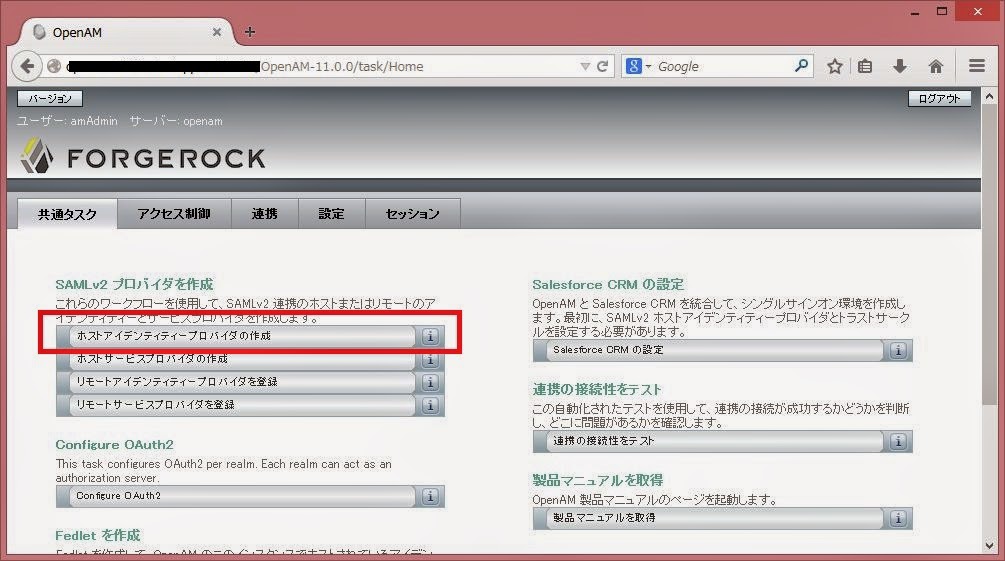Switch to the アクセス制御 tab
This screenshot has width=1005, height=561.
click(x=174, y=214)
